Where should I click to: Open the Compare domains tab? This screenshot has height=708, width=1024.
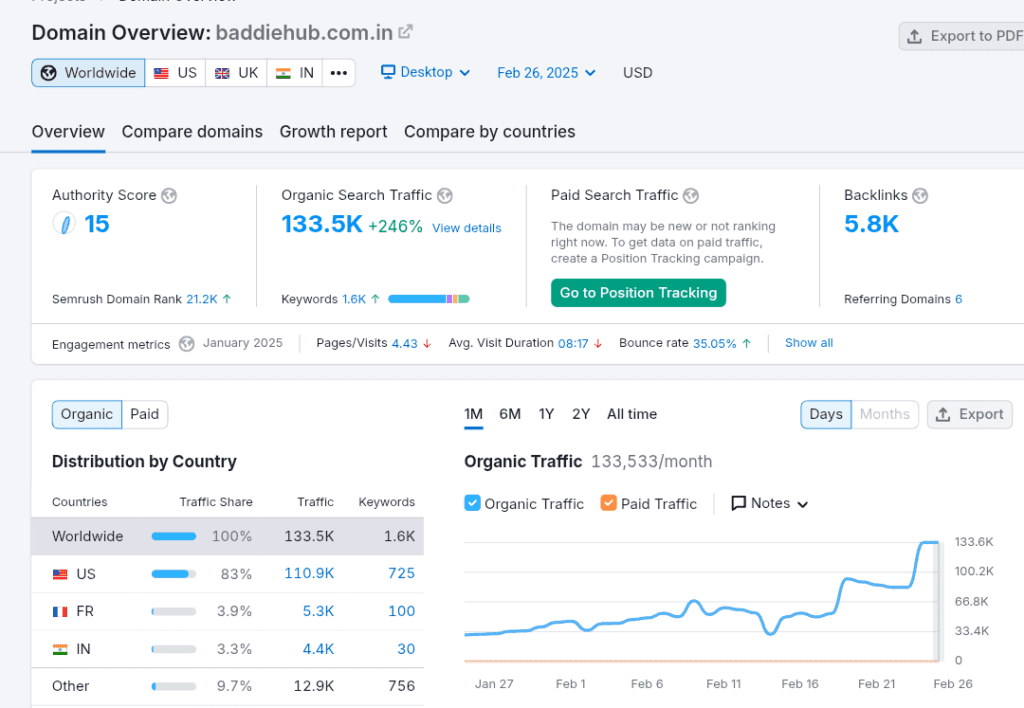coord(192,132)
